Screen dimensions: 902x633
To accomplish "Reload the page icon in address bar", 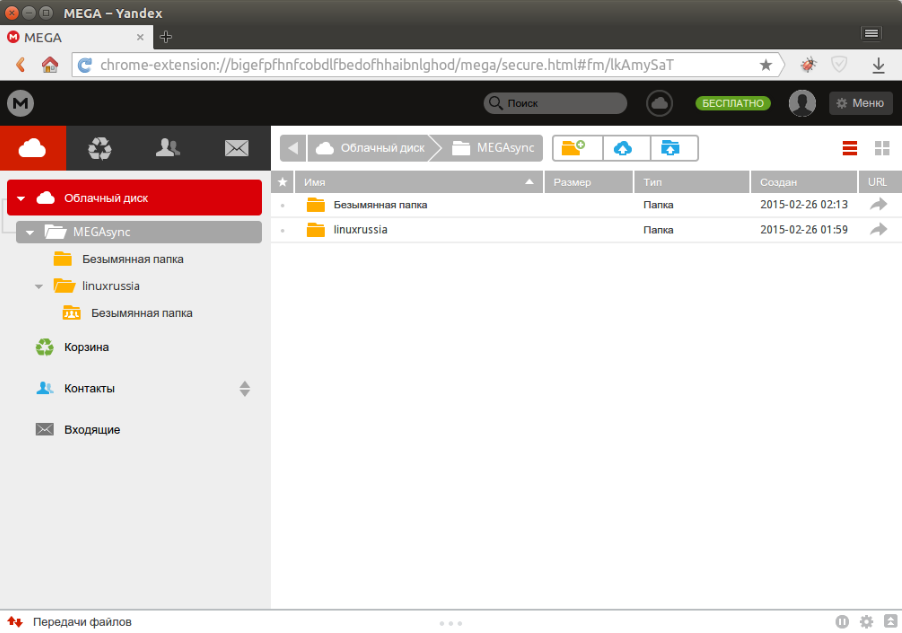I will tap(85, 65).
